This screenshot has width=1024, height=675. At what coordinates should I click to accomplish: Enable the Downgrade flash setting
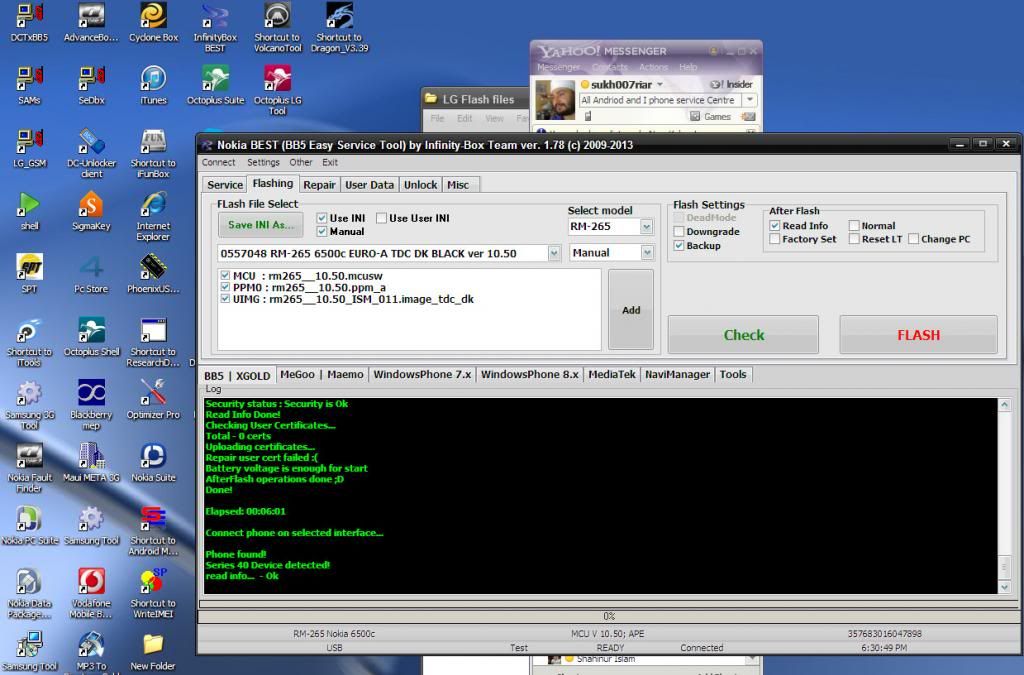pos(679,232)
